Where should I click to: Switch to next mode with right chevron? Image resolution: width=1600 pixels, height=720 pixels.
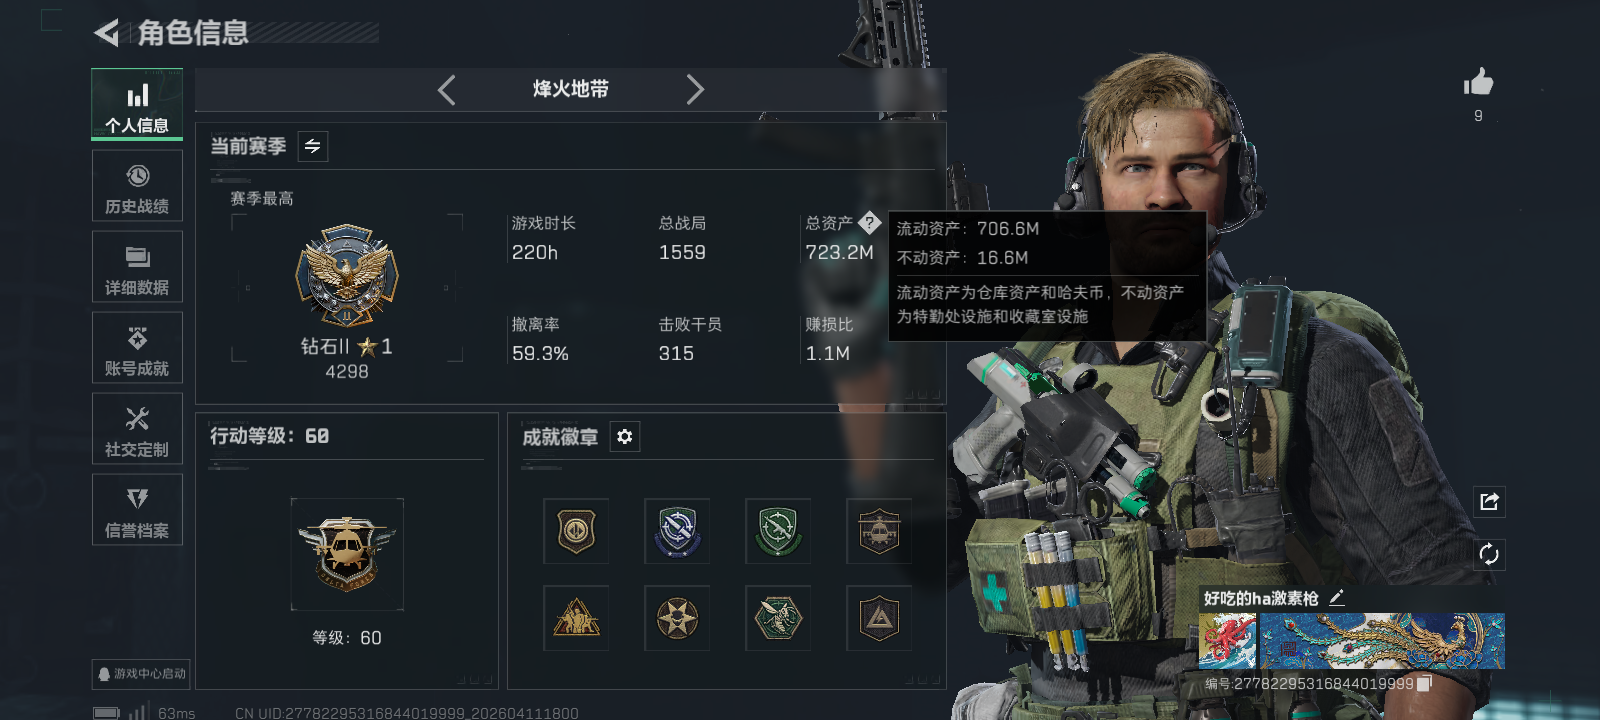[x=695, y=90]
